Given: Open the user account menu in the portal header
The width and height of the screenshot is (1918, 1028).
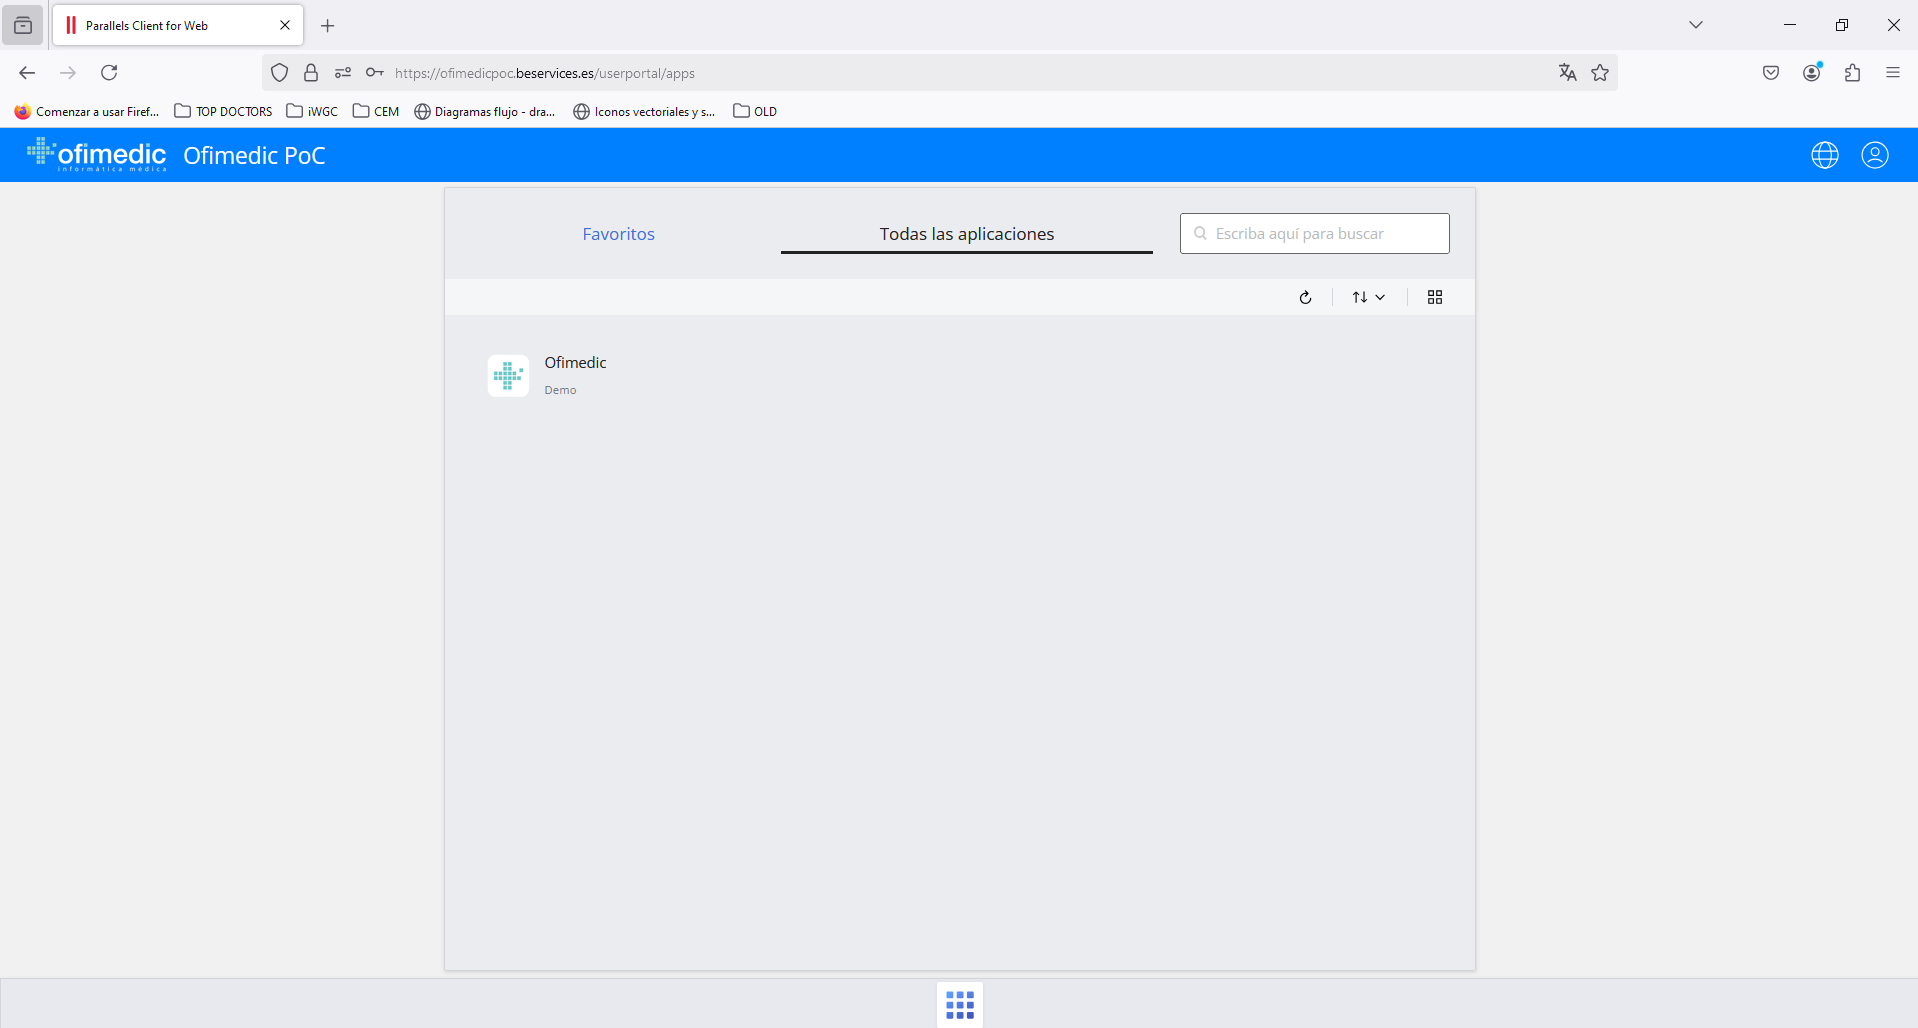Looking at the screenshot, I should [1875, 155].
